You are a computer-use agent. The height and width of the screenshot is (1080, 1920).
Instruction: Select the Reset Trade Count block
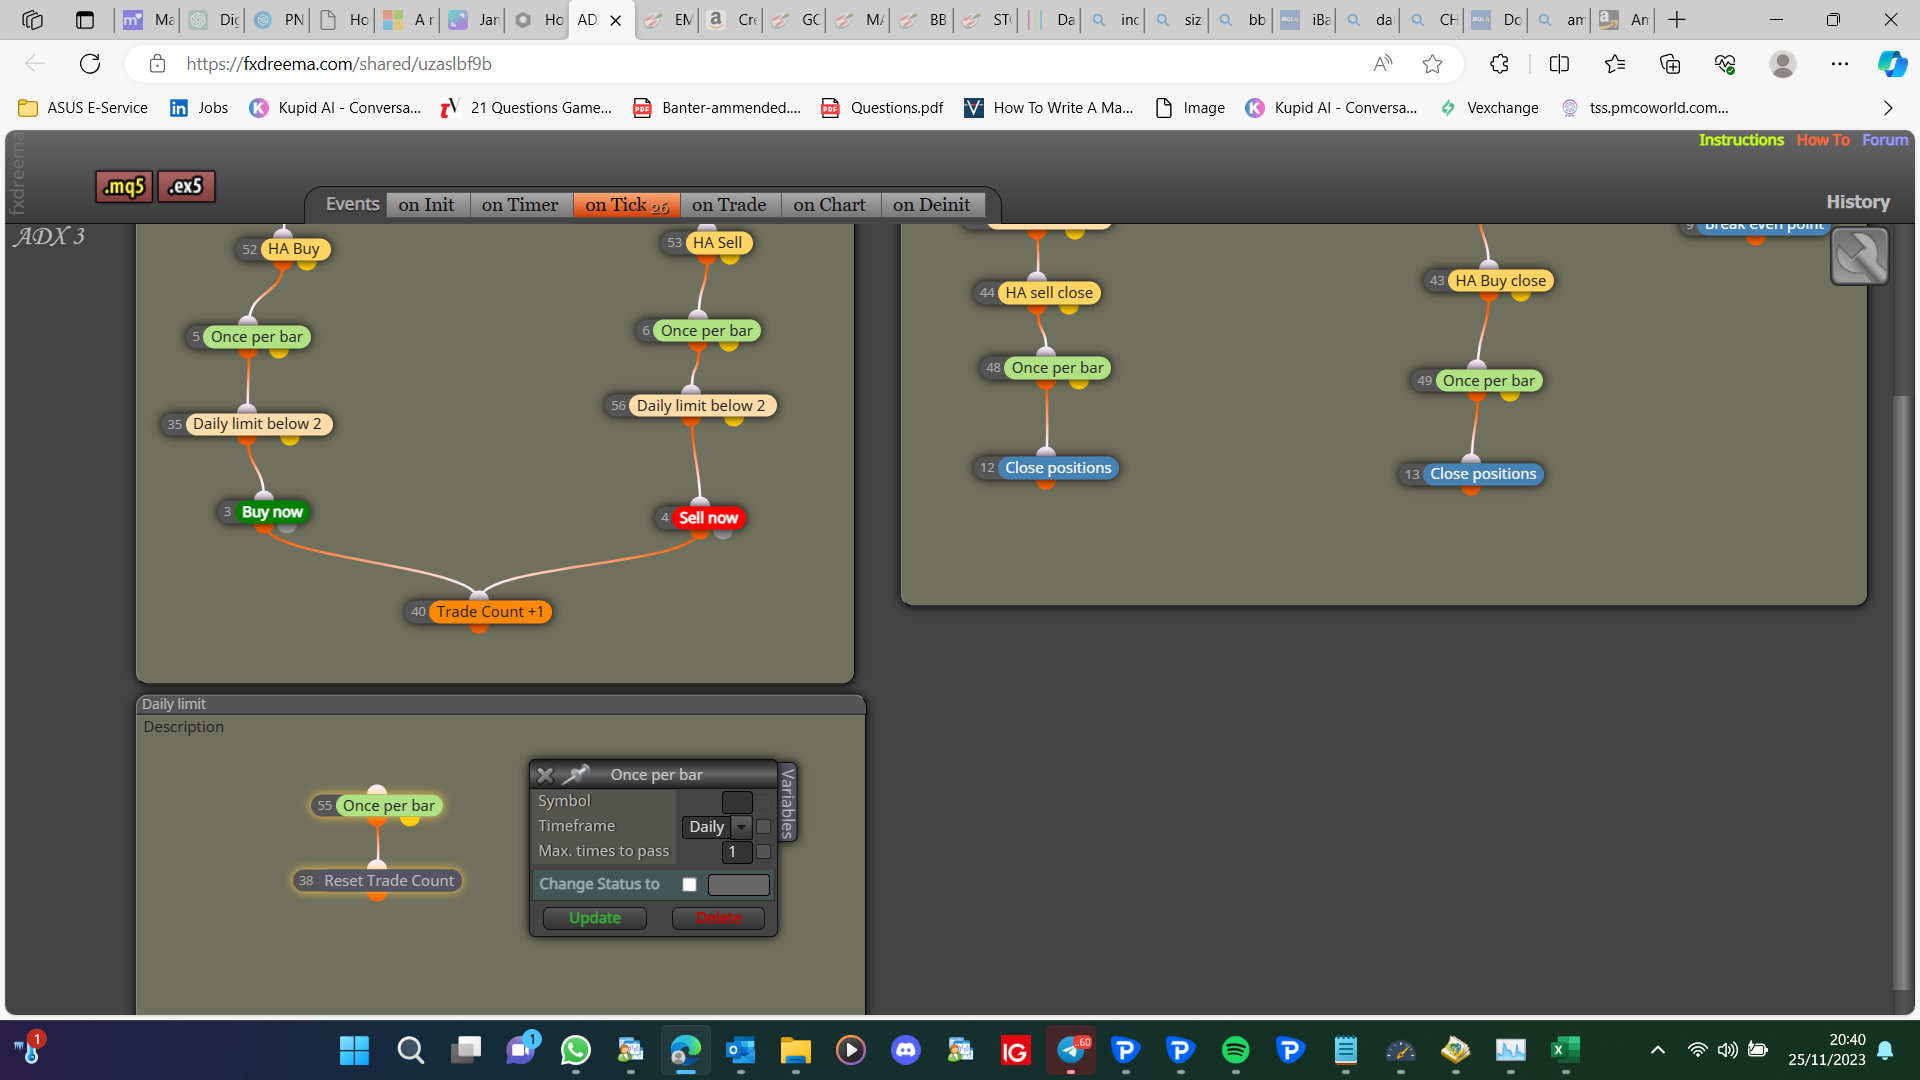tap(389, 881)
